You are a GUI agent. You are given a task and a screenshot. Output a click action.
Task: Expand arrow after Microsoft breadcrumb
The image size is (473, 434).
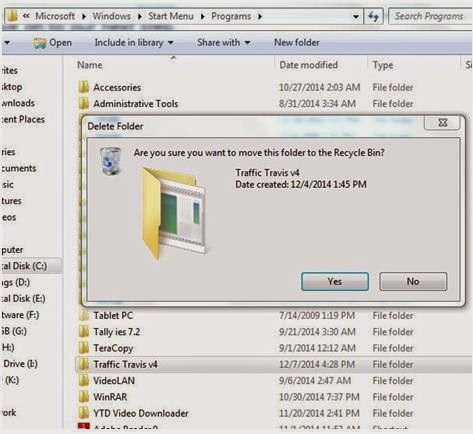[x=84, y=16]
